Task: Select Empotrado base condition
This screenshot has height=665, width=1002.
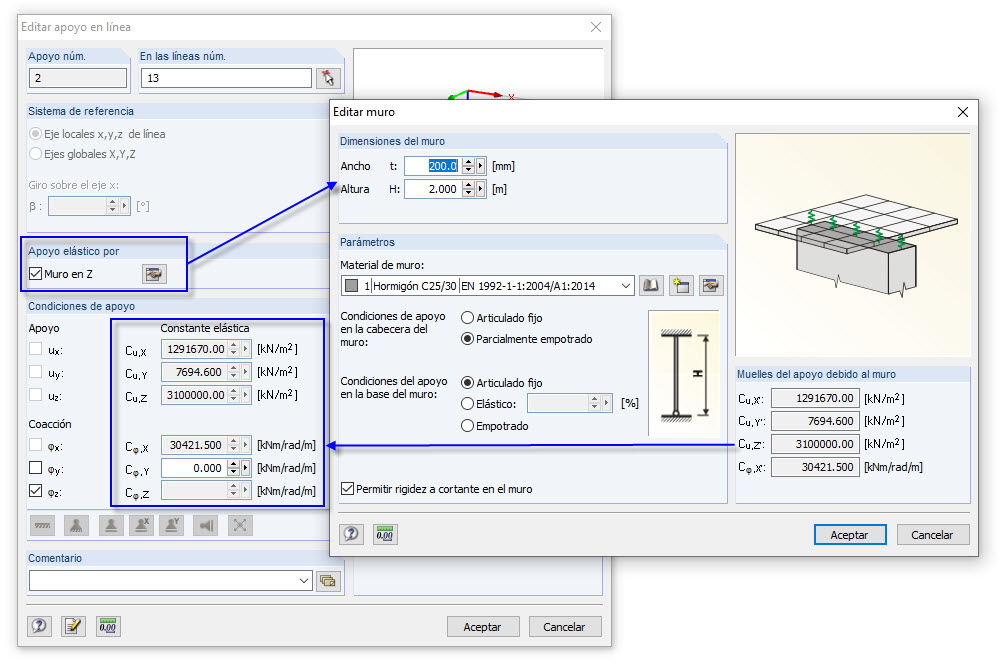Action: [x=467, y=425]
